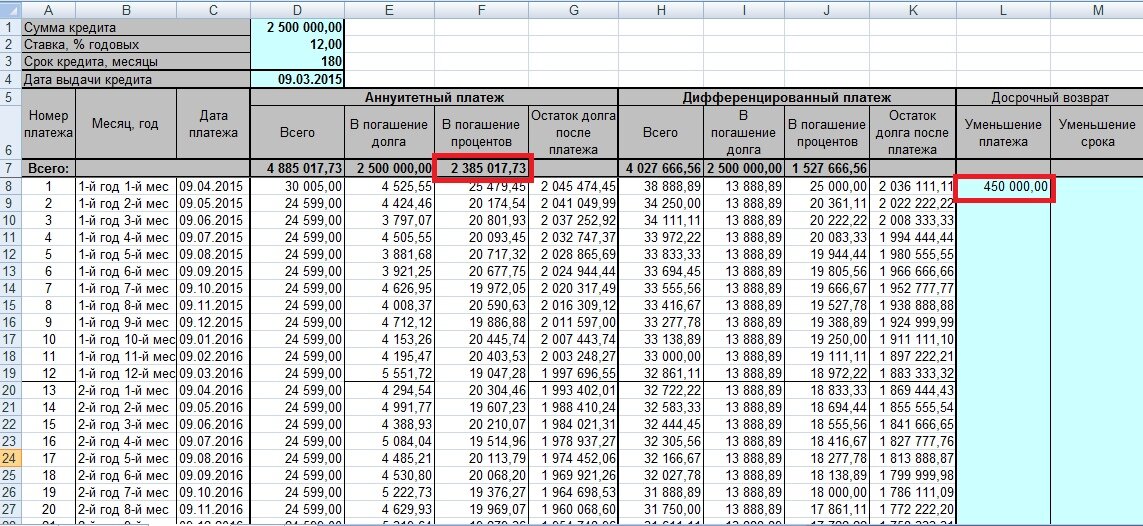1143x526 pixels.
Task: Select cell '1-й год 6-й мес'
Action: click(x=125, y=271)
